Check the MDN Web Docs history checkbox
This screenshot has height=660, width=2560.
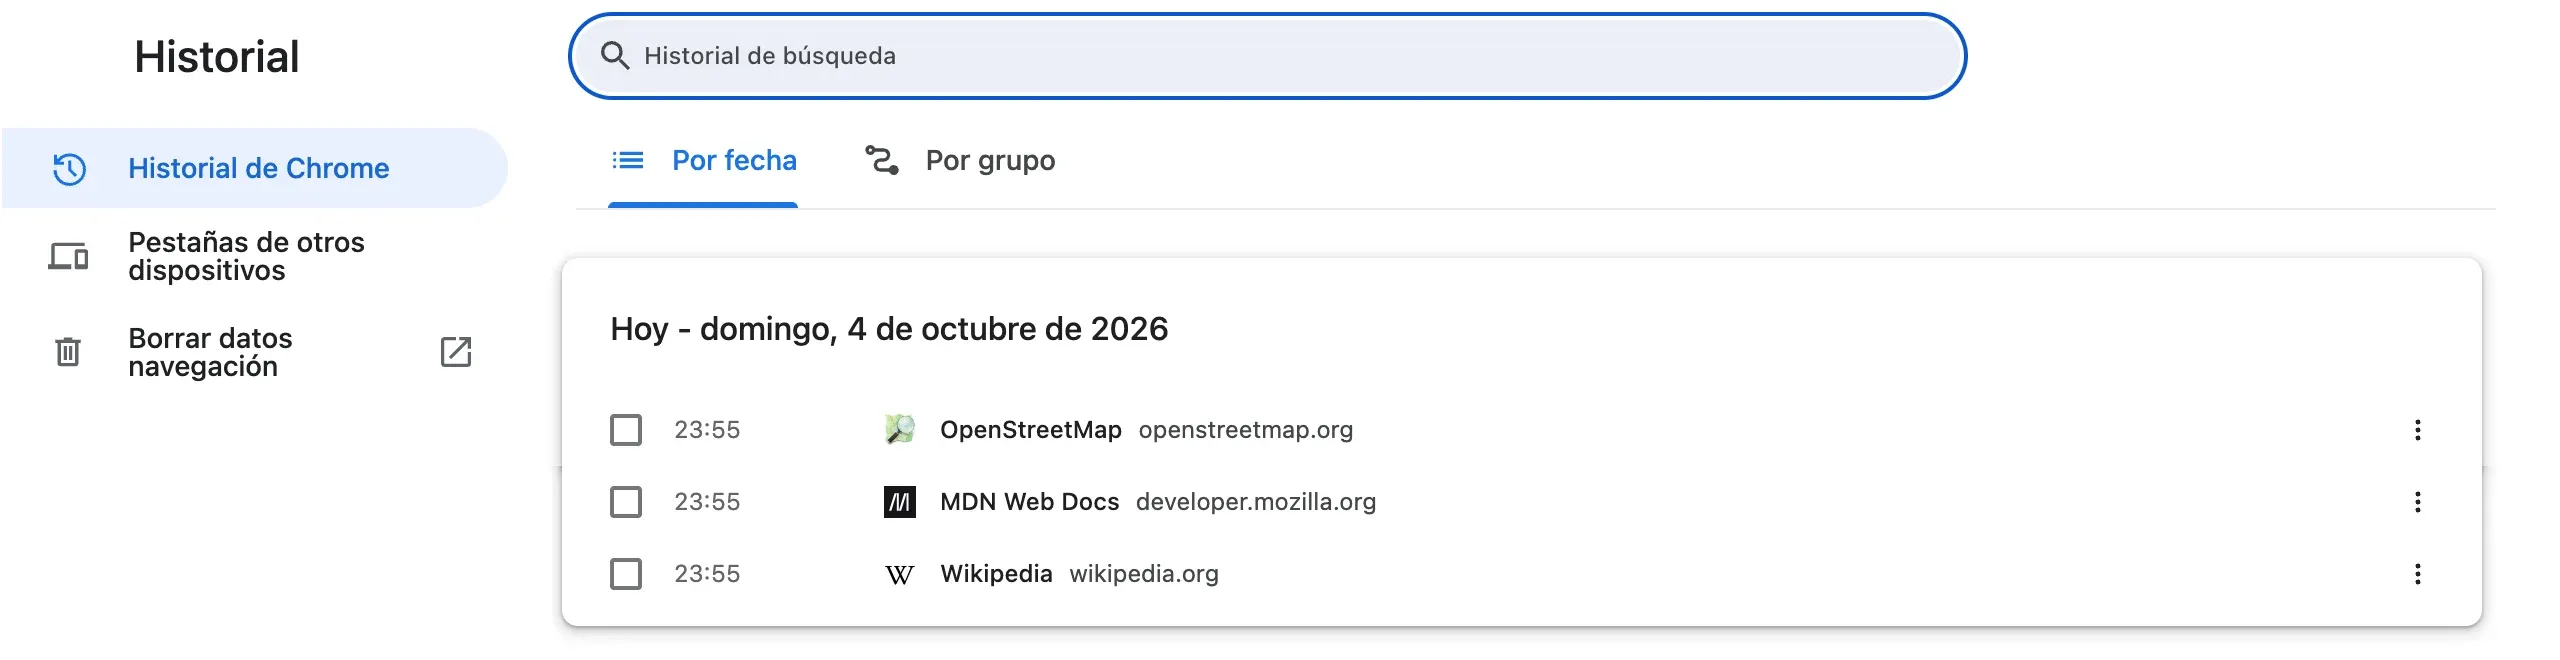(626, 502)
